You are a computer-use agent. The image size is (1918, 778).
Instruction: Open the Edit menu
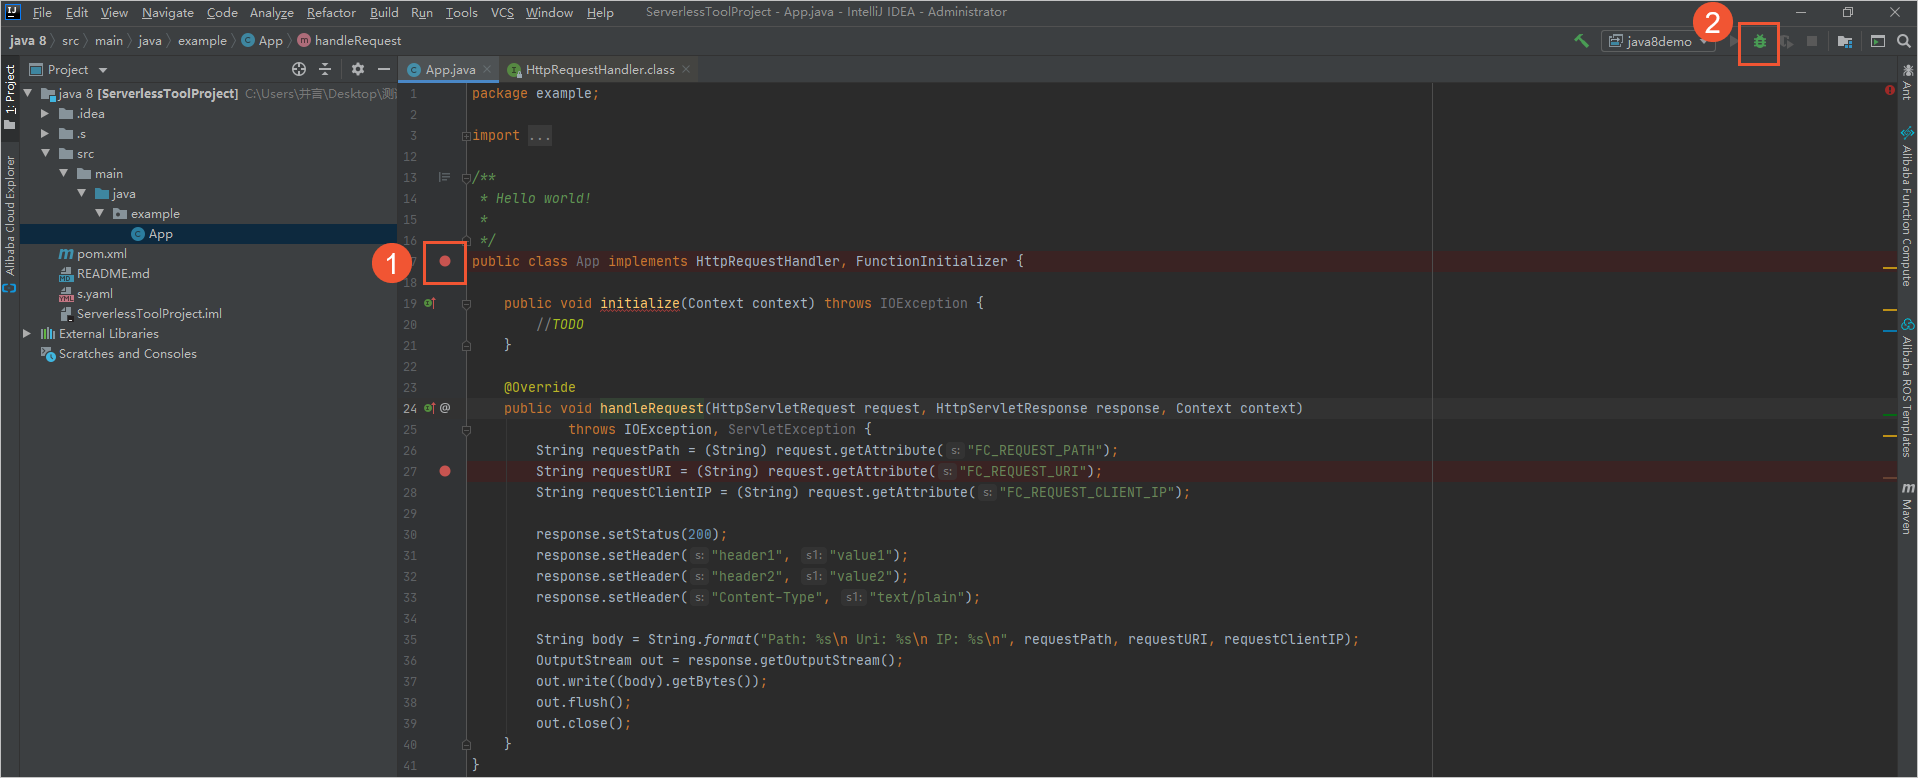point(77,12)
